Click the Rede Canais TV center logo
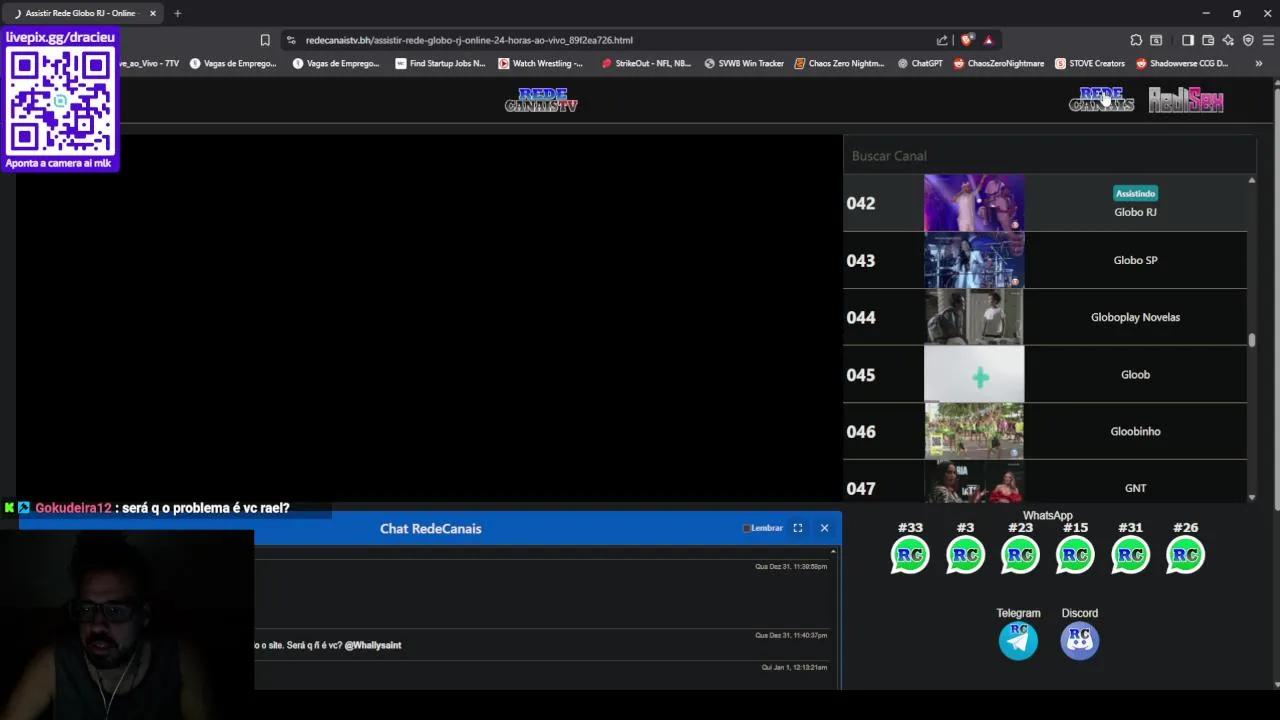The width and height of the screenshot is (1280, 720). [x=541, y=100]
